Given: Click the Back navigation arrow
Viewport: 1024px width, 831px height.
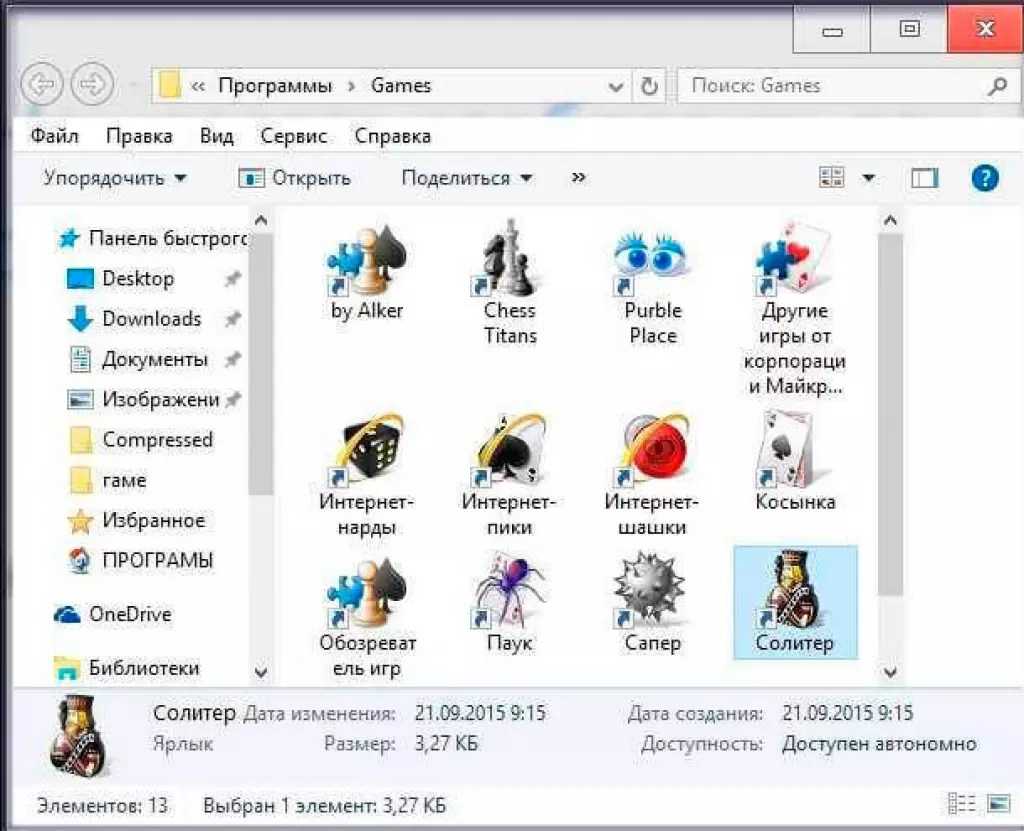Looking at the screenshot, I should [x=42, y=84].
